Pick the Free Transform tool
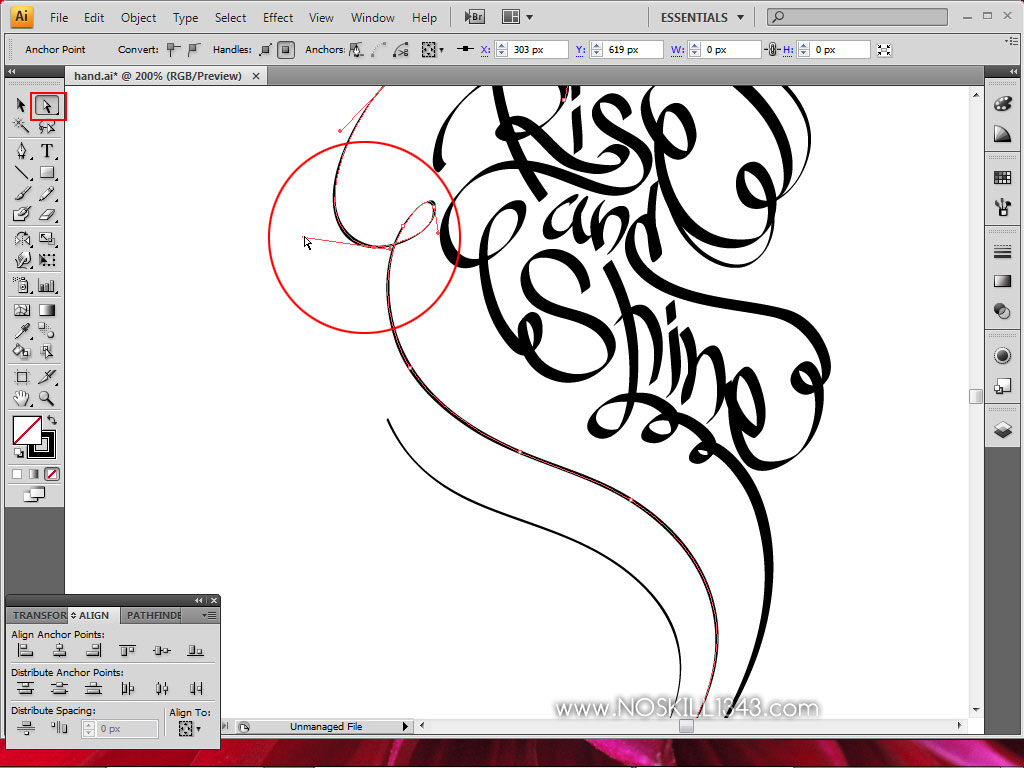The image size is (1024, 768). 46,260
